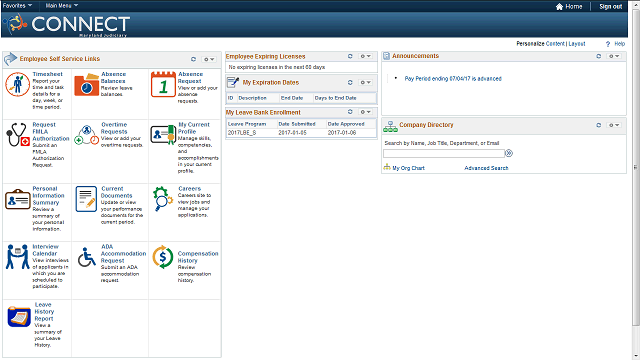Open the Careers text link

pyautogui.click(x=189, y=189)
